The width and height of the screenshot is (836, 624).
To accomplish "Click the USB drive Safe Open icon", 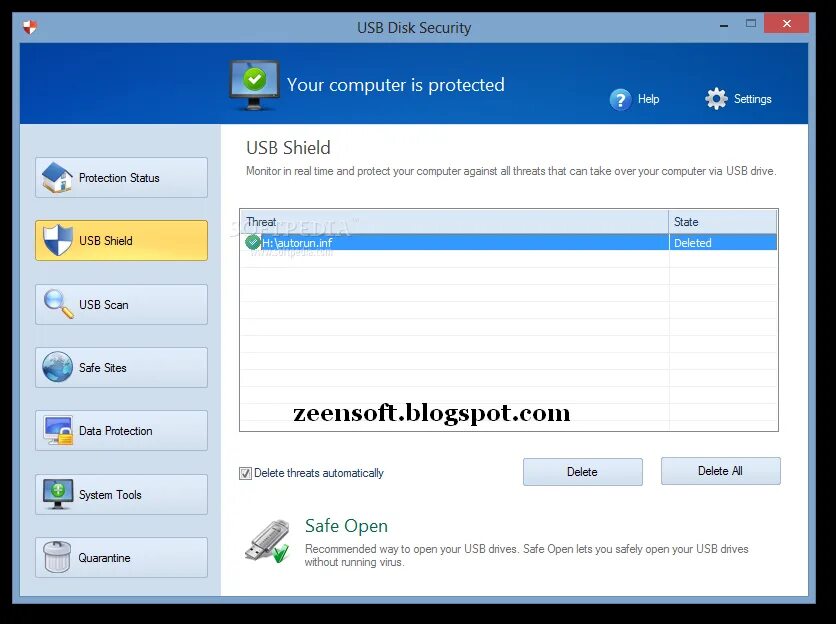I will [x=268, y=541].
